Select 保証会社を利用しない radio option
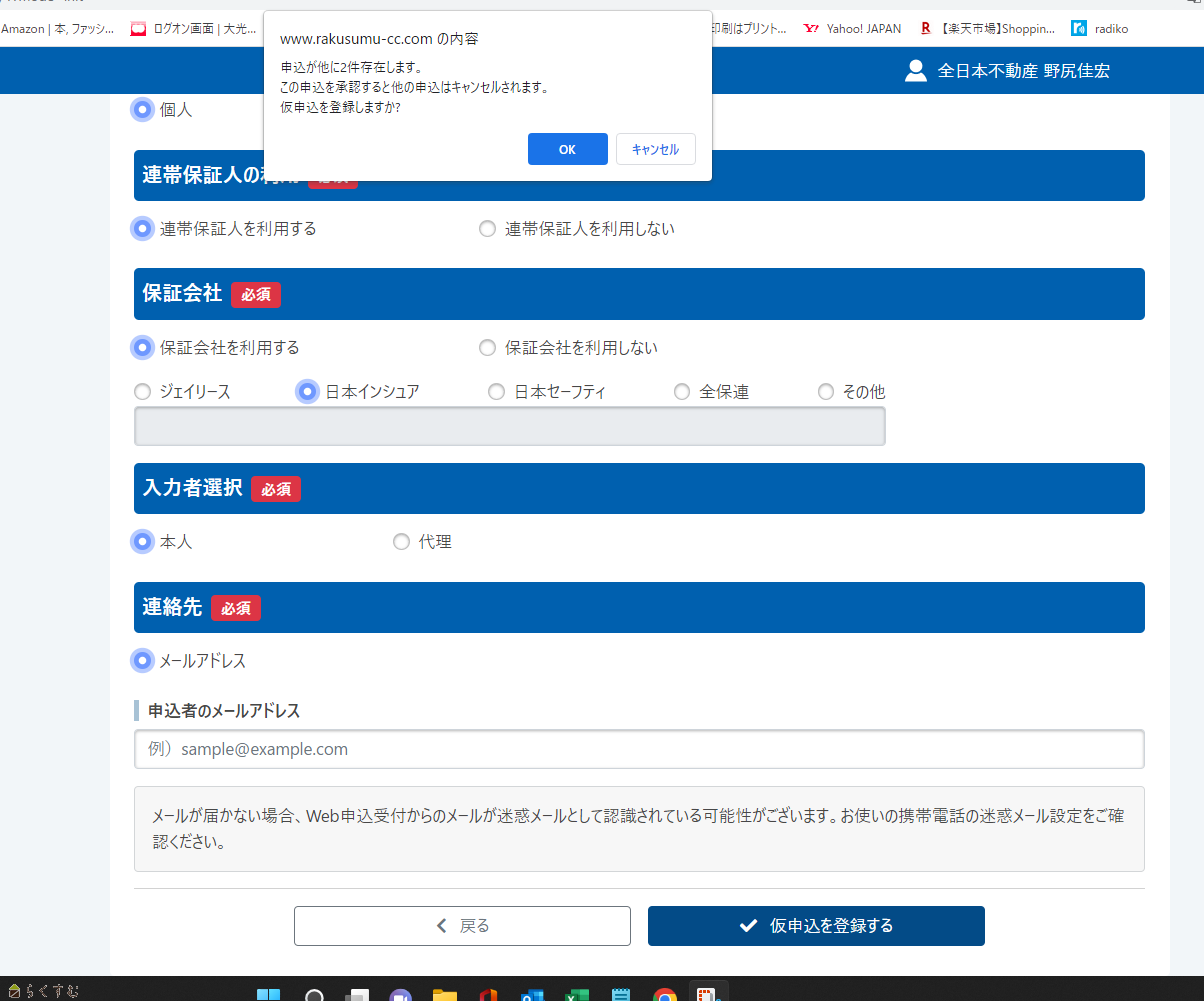This screenshot has width=1204, height=1001. tap(487, 348)
